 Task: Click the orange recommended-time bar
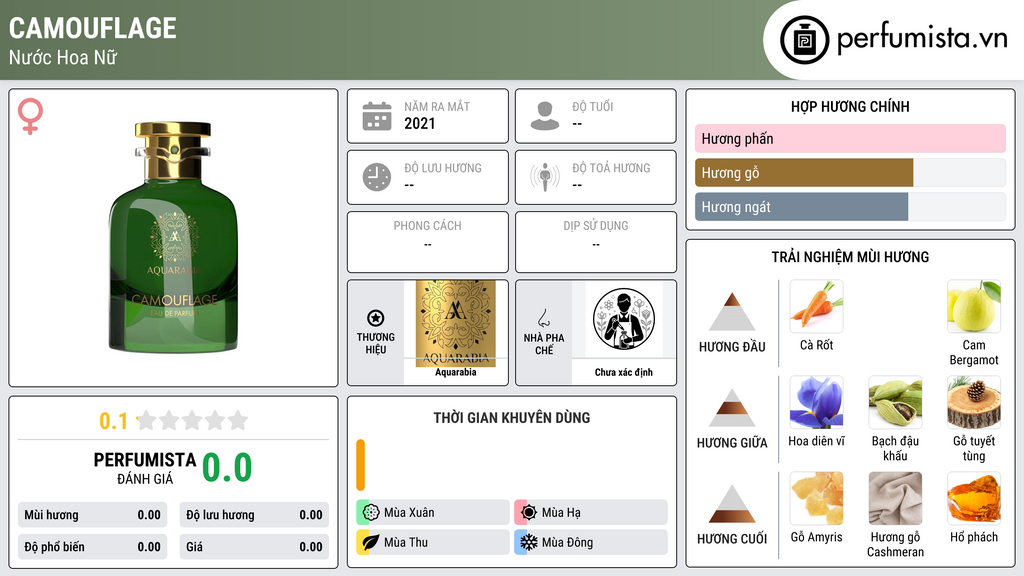(360, 465)
